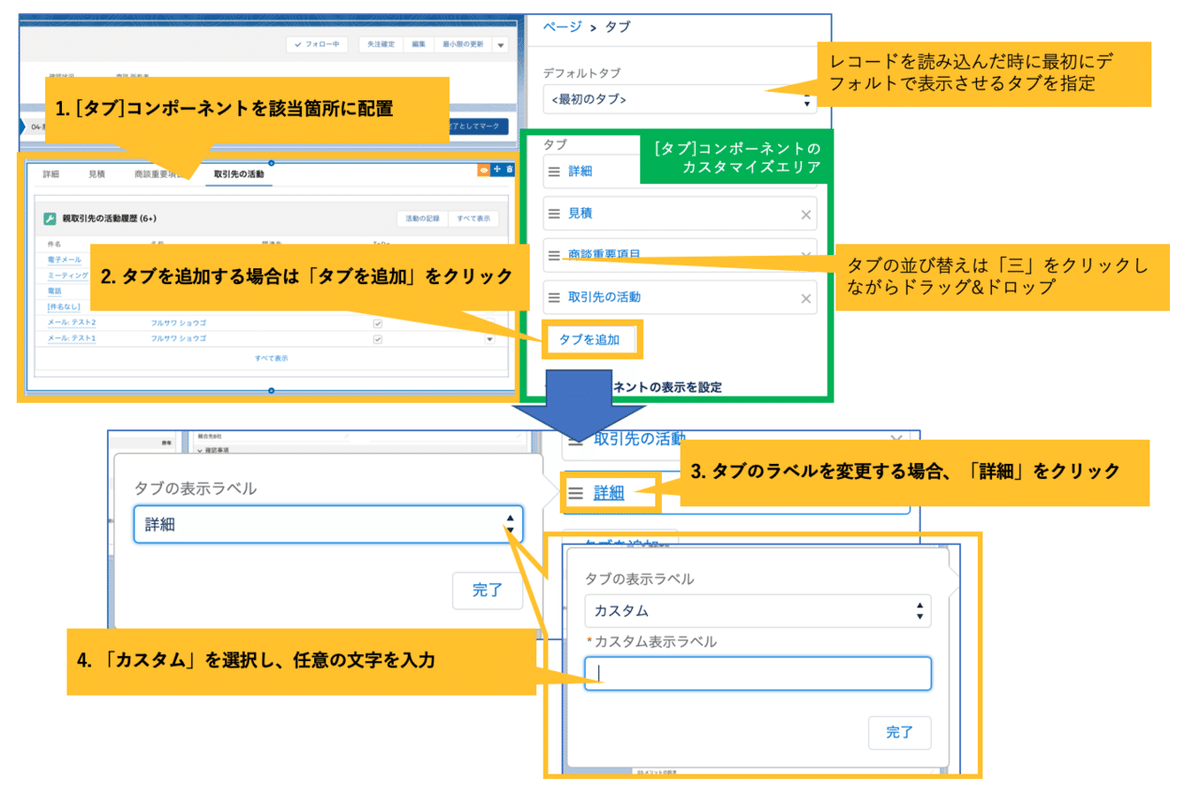Click the すべて表示 link below the activity list
Image resolution: width=1200 pixels, height=794 pixels.
point(271,357)
